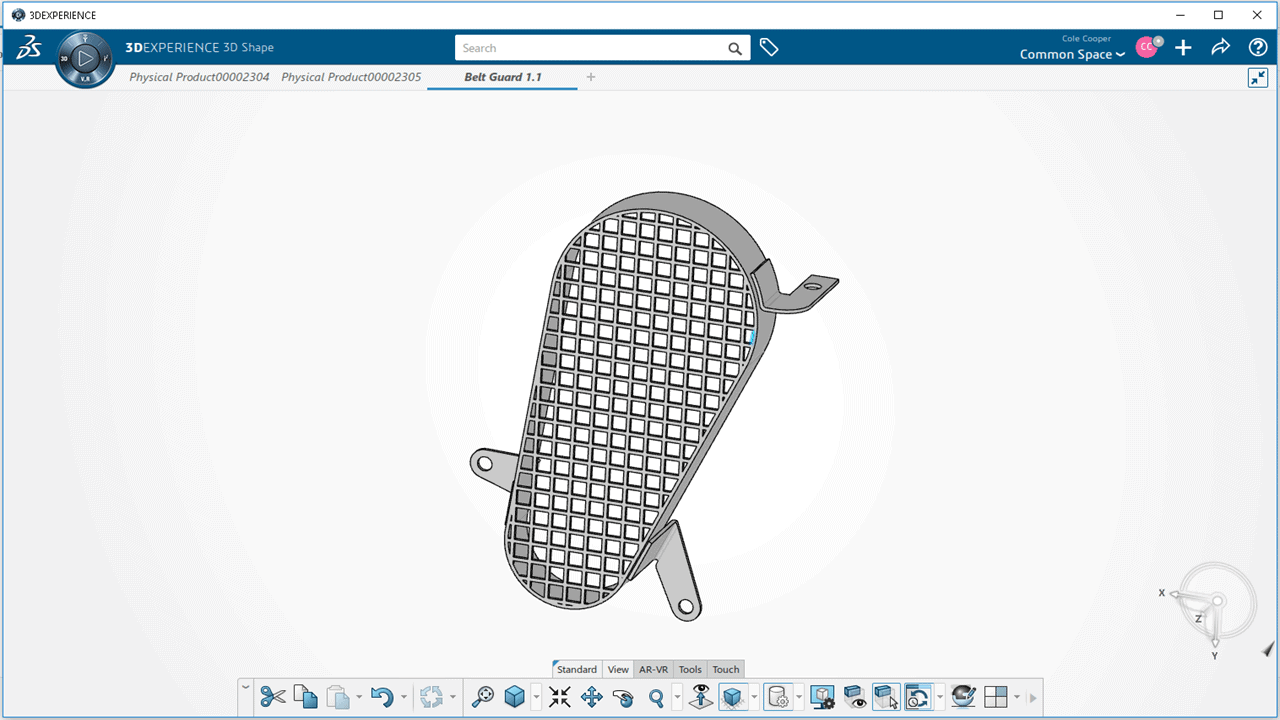The image size is (1280, 720).
Task: Click Fit All In view icon
Action: pos(560,697)
